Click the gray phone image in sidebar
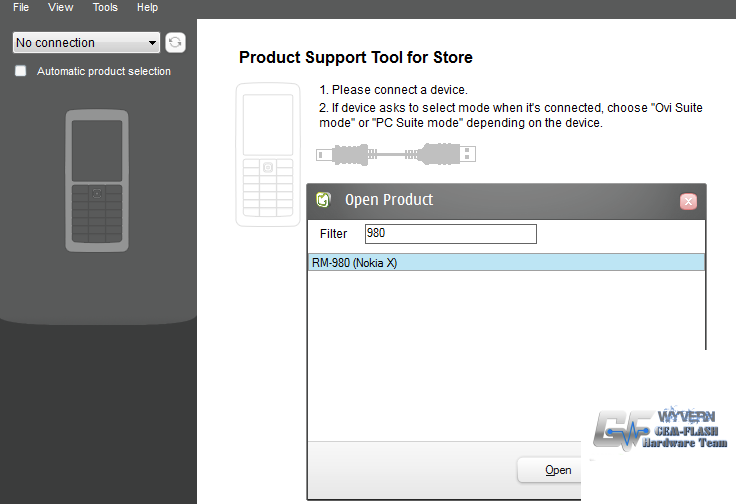Image resolution: width=736 pixels, height=504 pixels. pos(97,181)
